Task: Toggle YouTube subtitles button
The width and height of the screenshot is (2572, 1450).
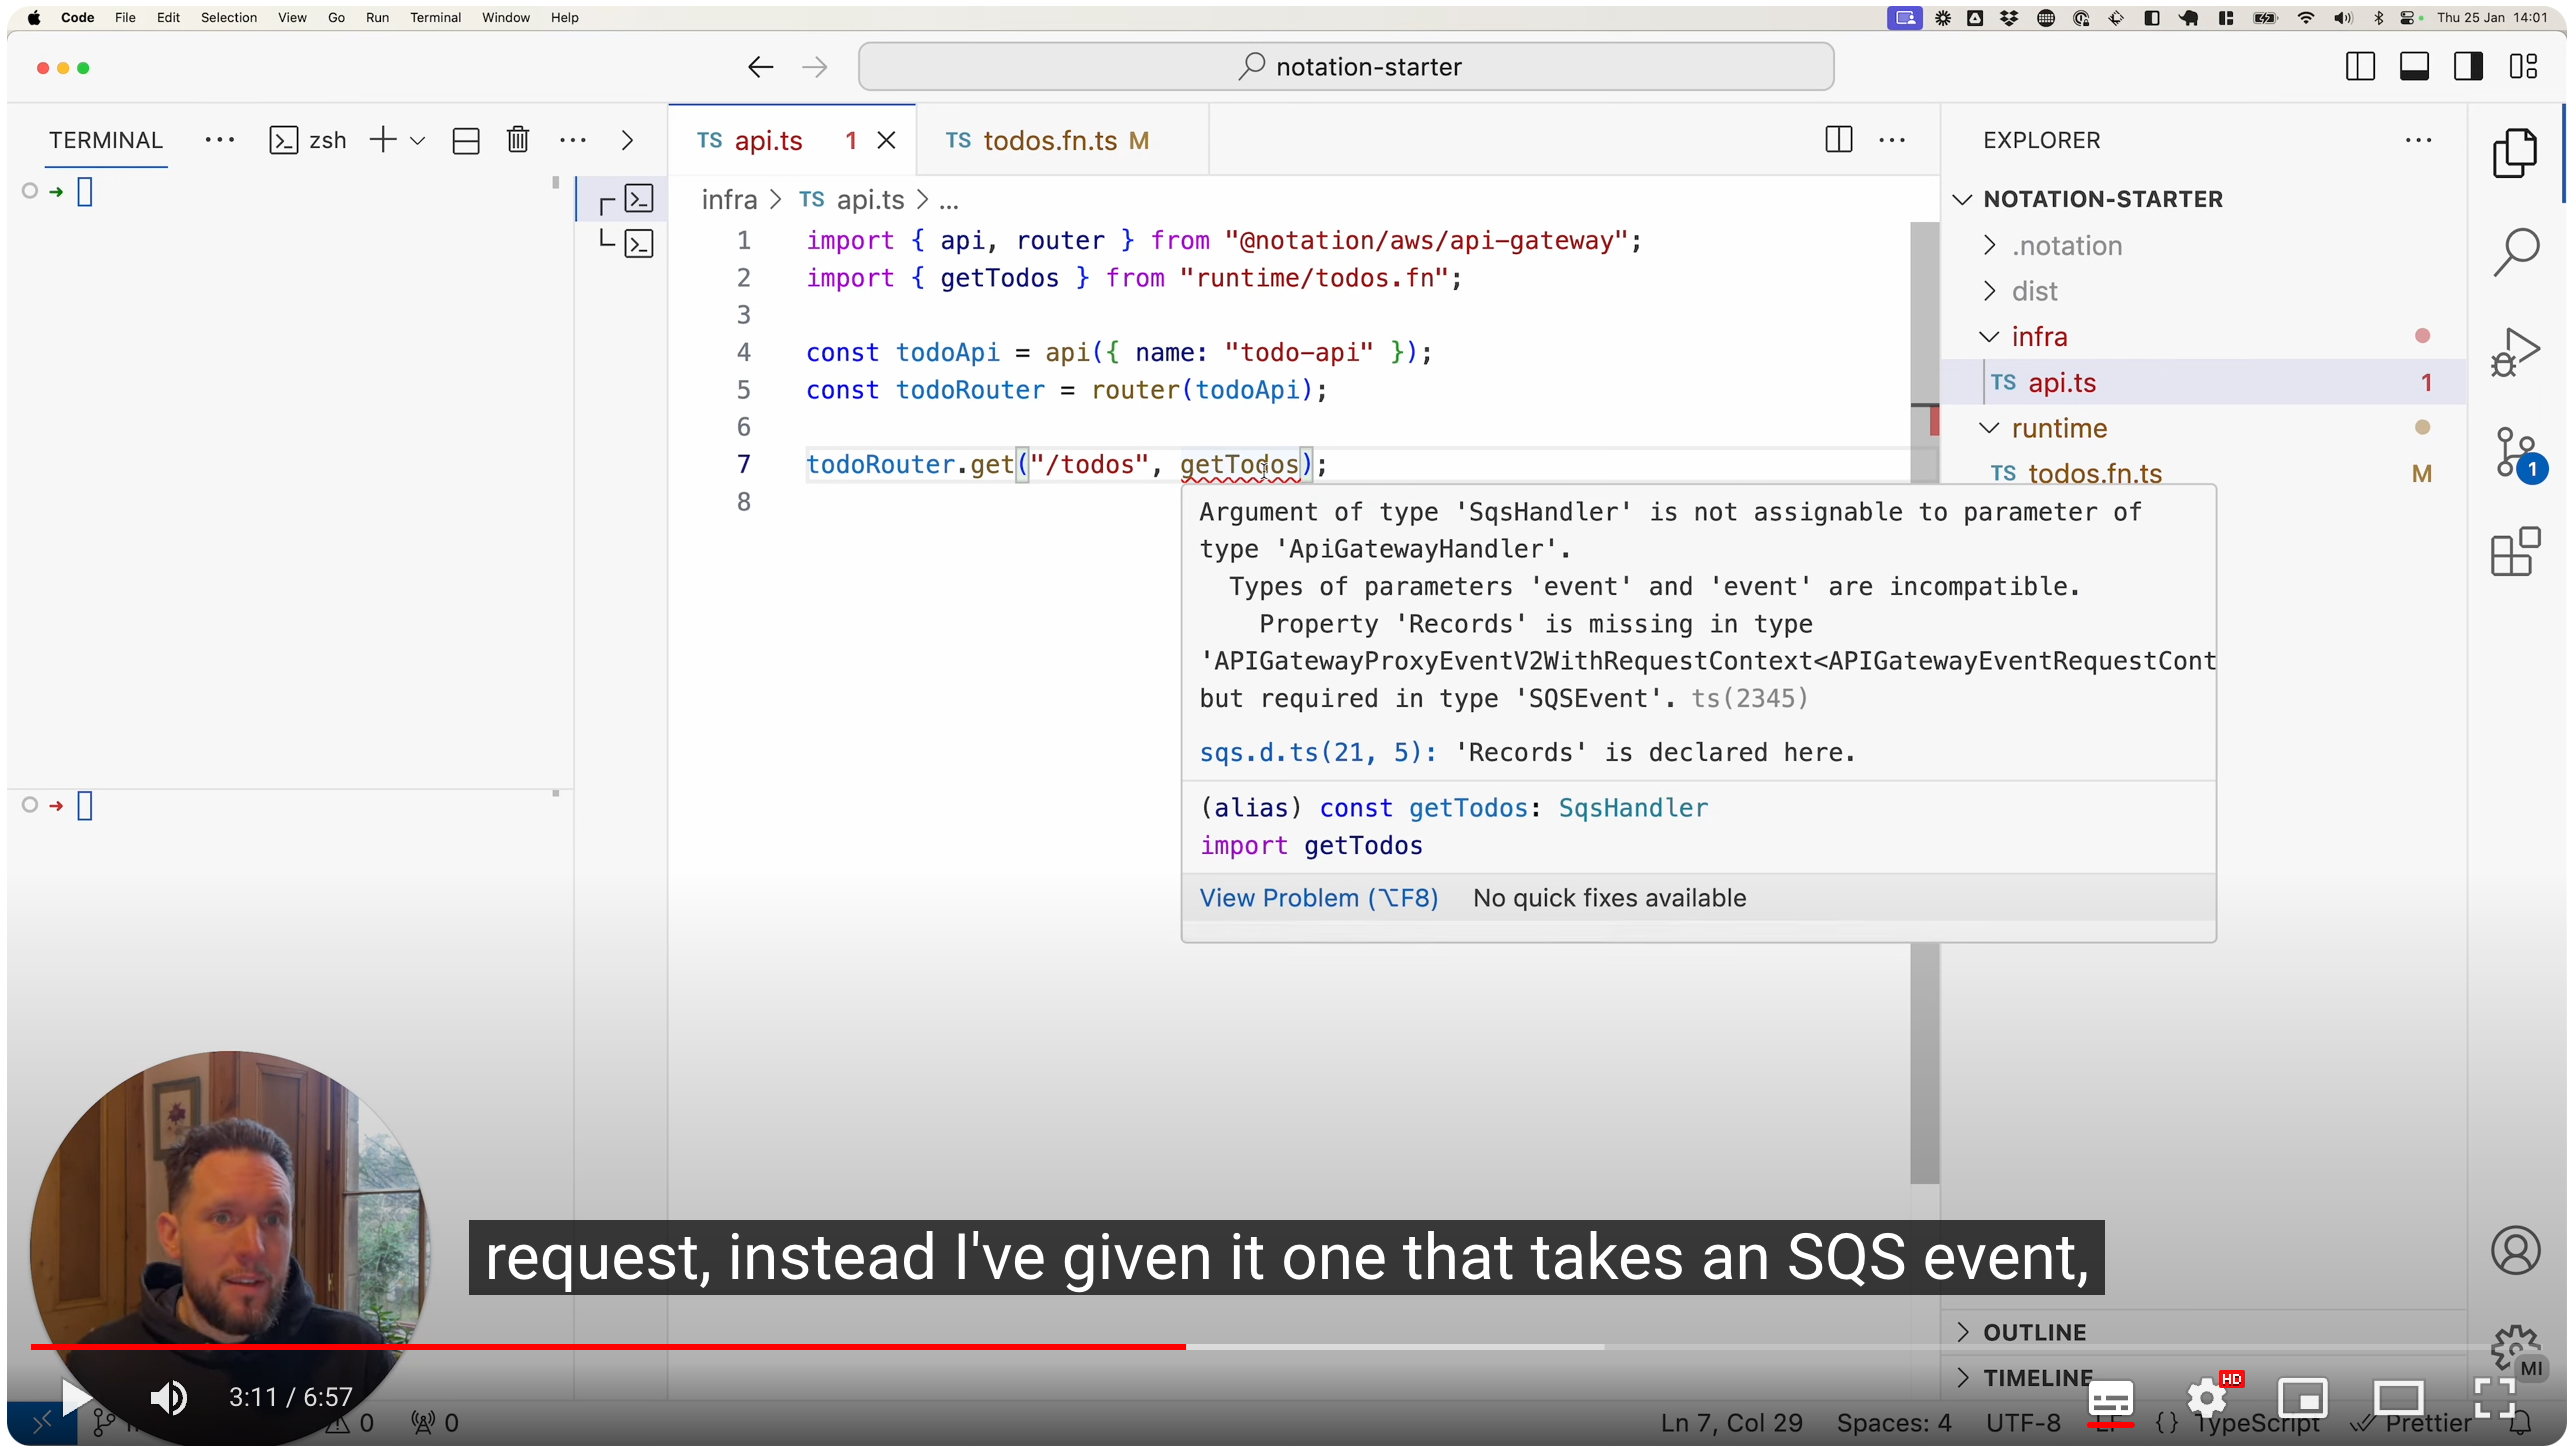Action: 2110,1398
